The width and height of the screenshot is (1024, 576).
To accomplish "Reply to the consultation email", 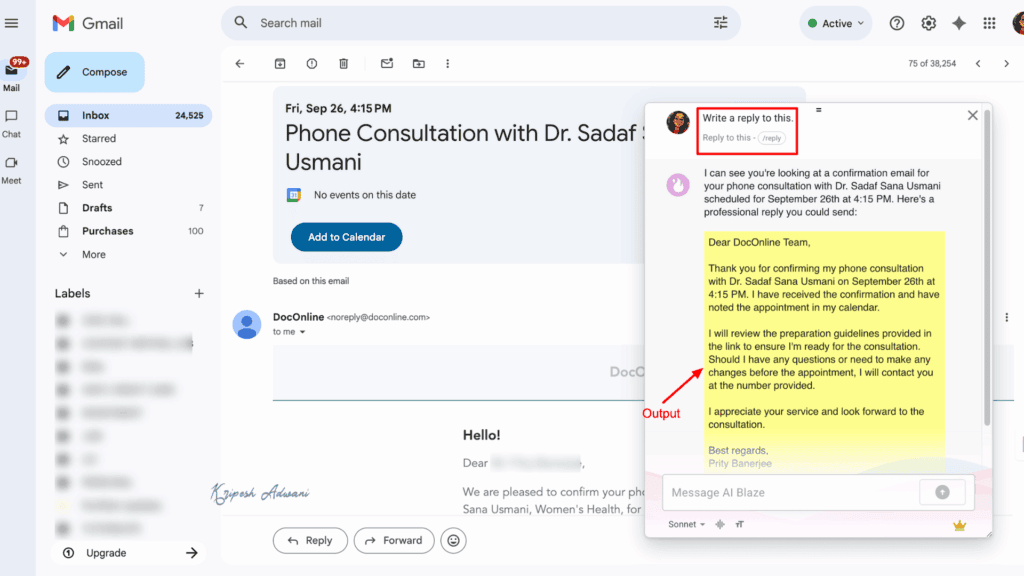I will 310,540.
